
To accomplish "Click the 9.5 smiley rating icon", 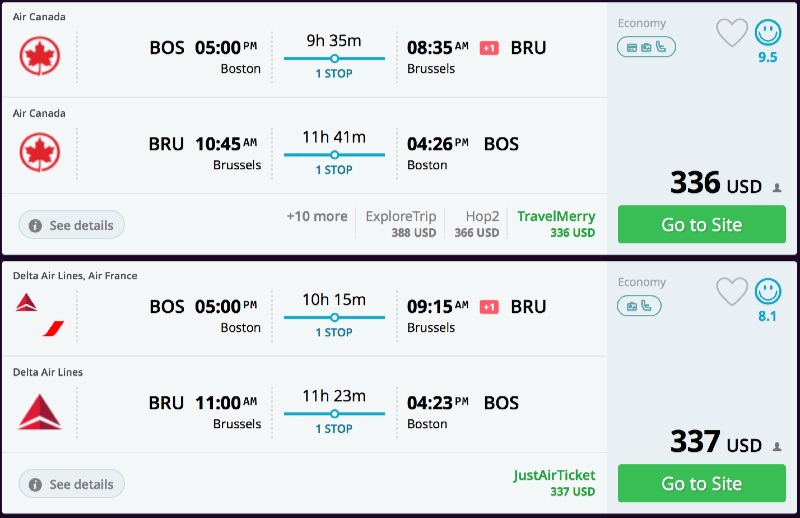I will tap(768, 33).
